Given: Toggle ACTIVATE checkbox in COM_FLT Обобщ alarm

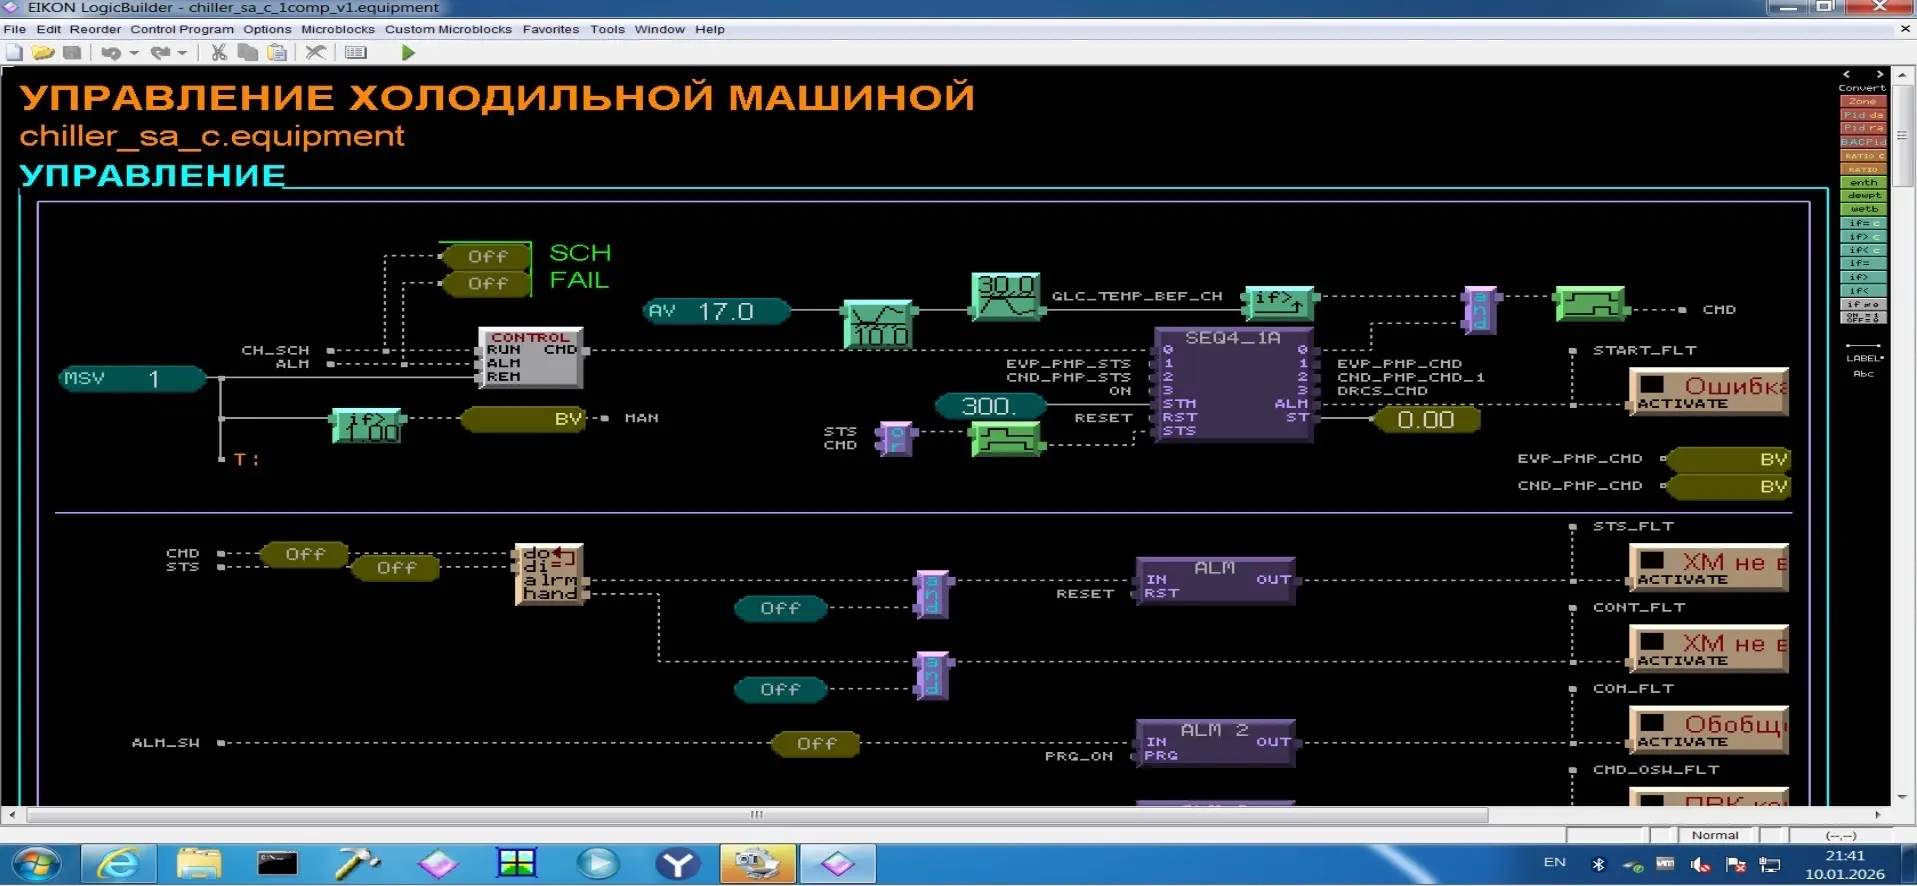Looking at the screenshot, I should point(1652,723).
